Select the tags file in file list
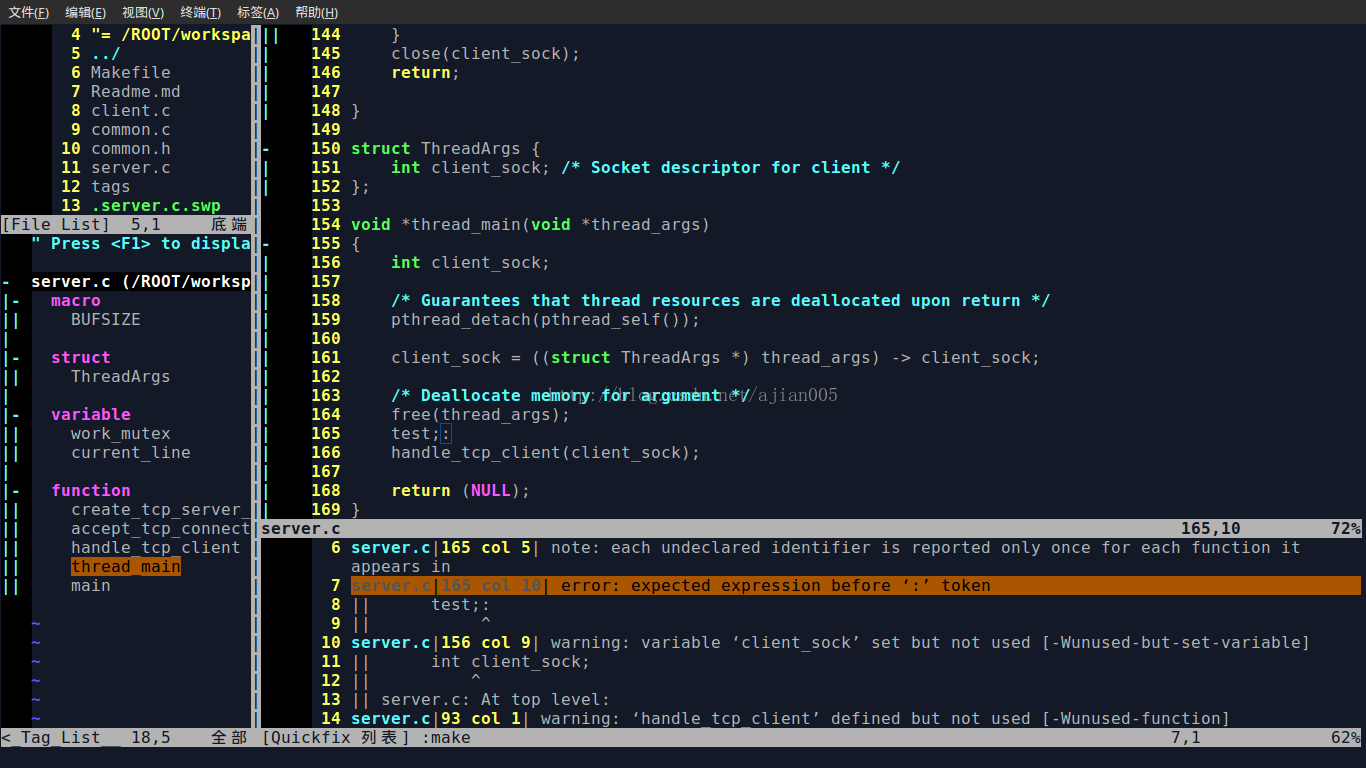Viewport: 1366px width, 768px height. click(x=111, y=187)
